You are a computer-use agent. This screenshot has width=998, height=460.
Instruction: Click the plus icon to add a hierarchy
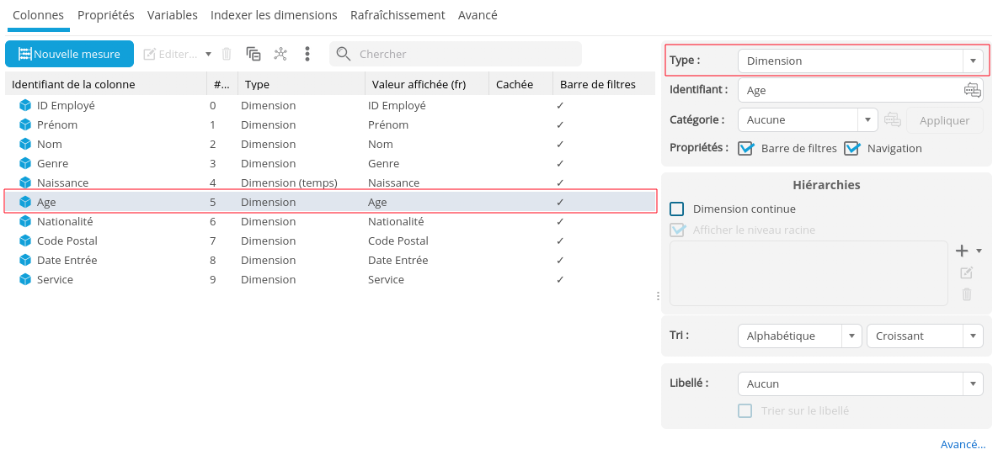(x=962, y=251)
